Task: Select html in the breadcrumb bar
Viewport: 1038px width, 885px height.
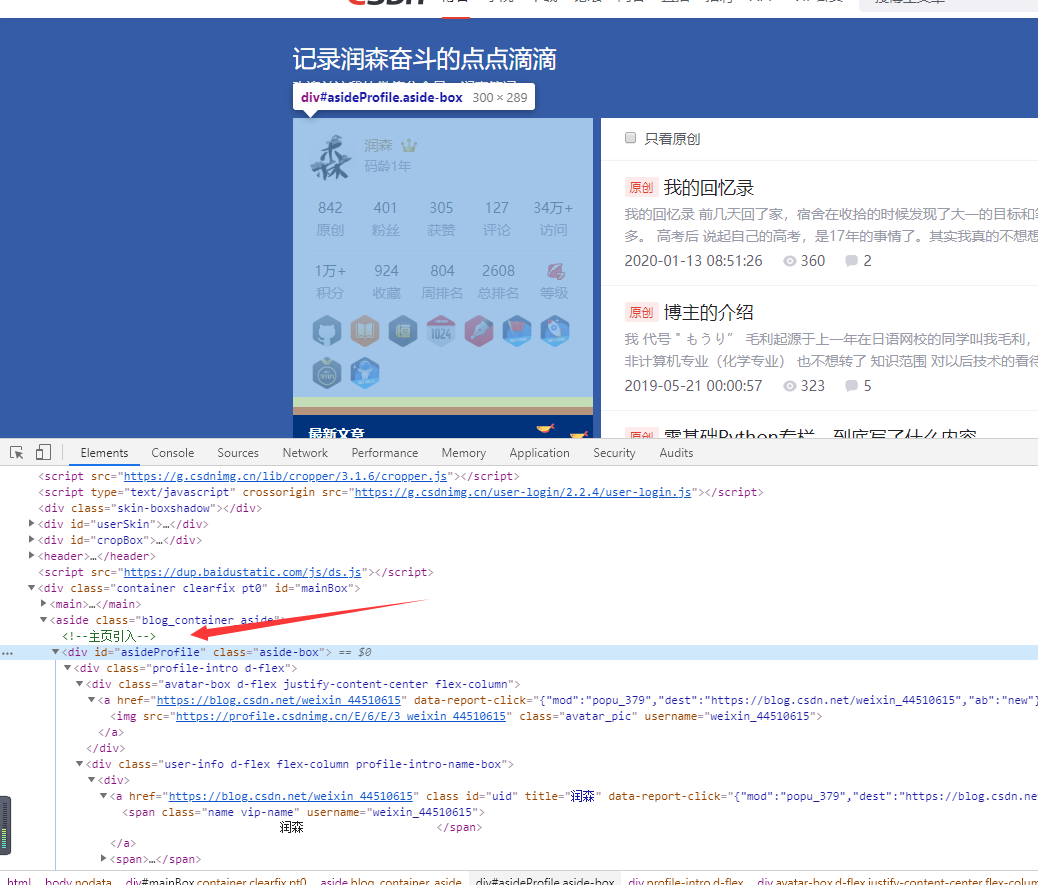Action: [19, 880]
